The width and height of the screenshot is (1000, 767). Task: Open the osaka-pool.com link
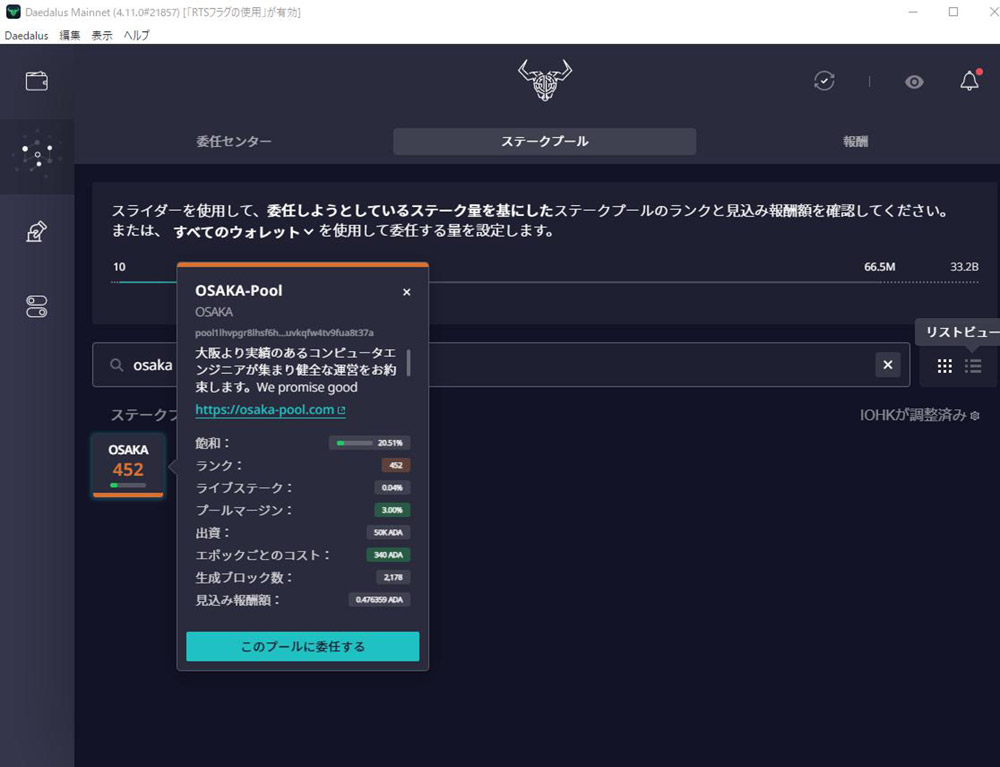(x=265, y=410)
